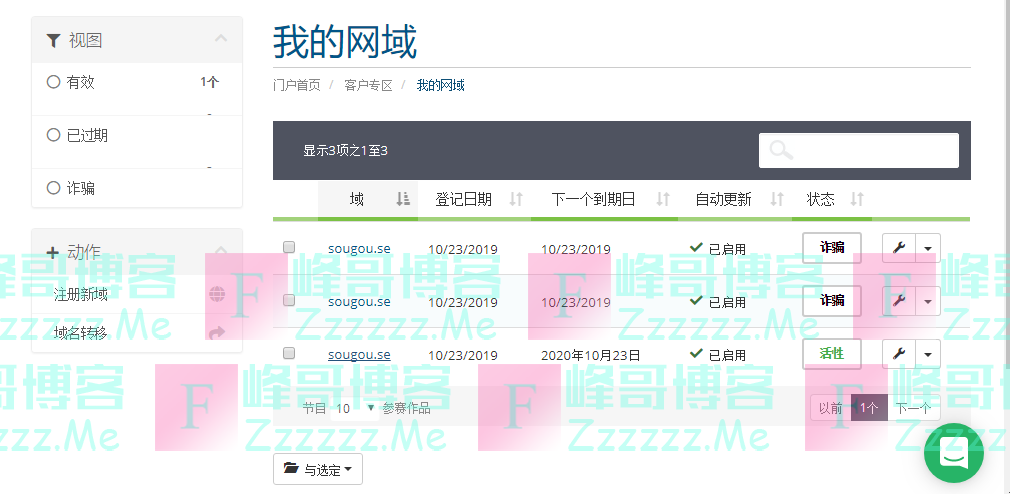
Task: Select the 已过期 filter radio button
Action: click(54, 135)
